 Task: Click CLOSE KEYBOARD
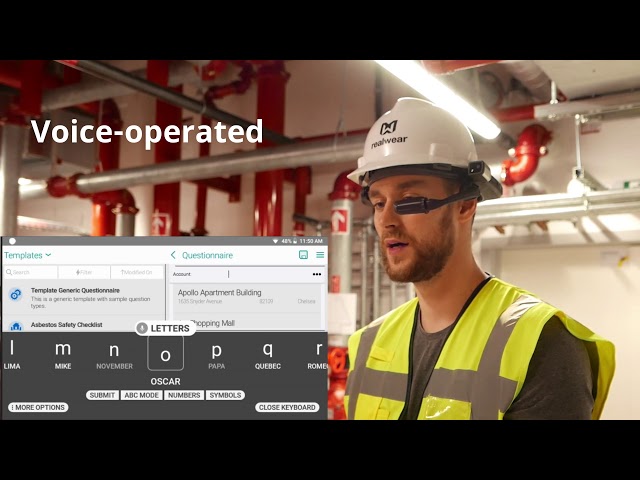[x=287, y=407]
